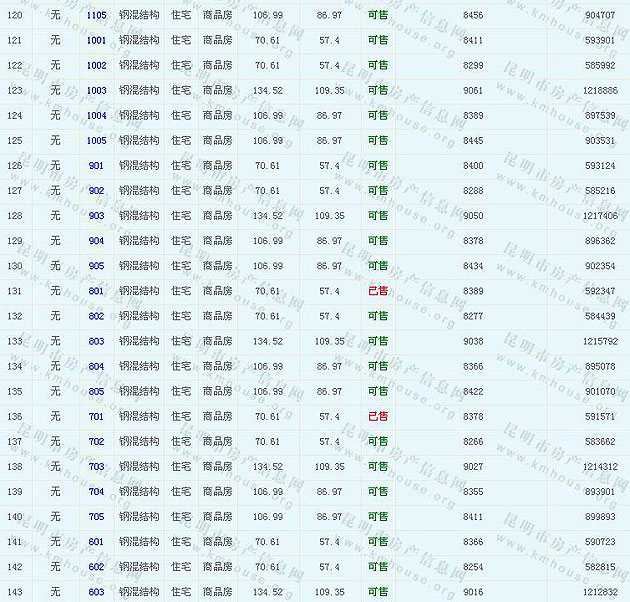630x602 pixels.
Task: Select room 1003 hyperlink
Action: click(97, 91)
